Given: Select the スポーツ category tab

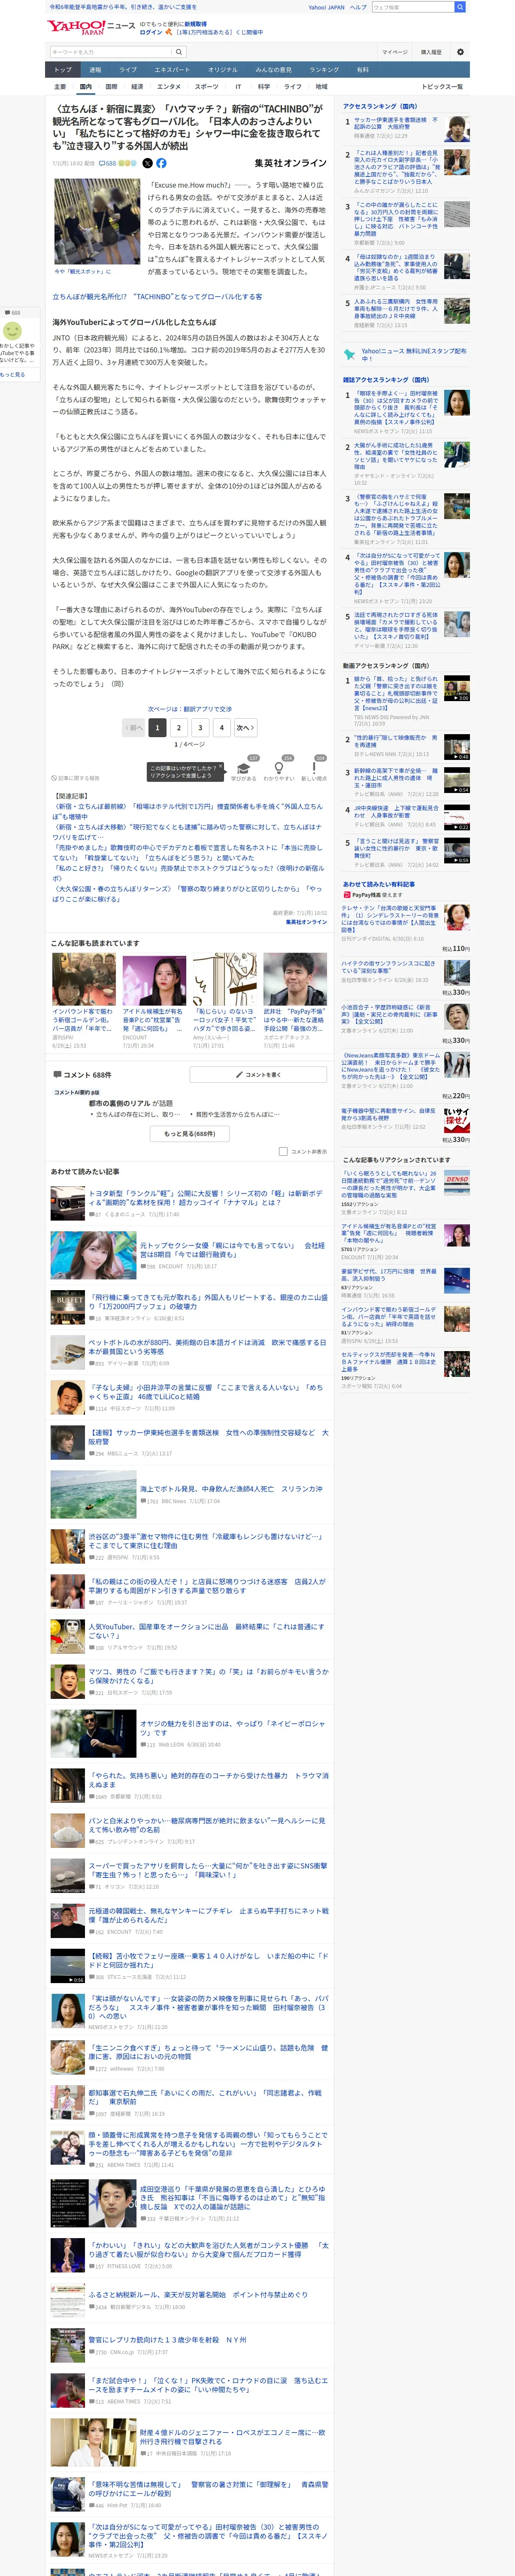Looking at the screenshot, I should pyautogui.click(x=206, y=87).
